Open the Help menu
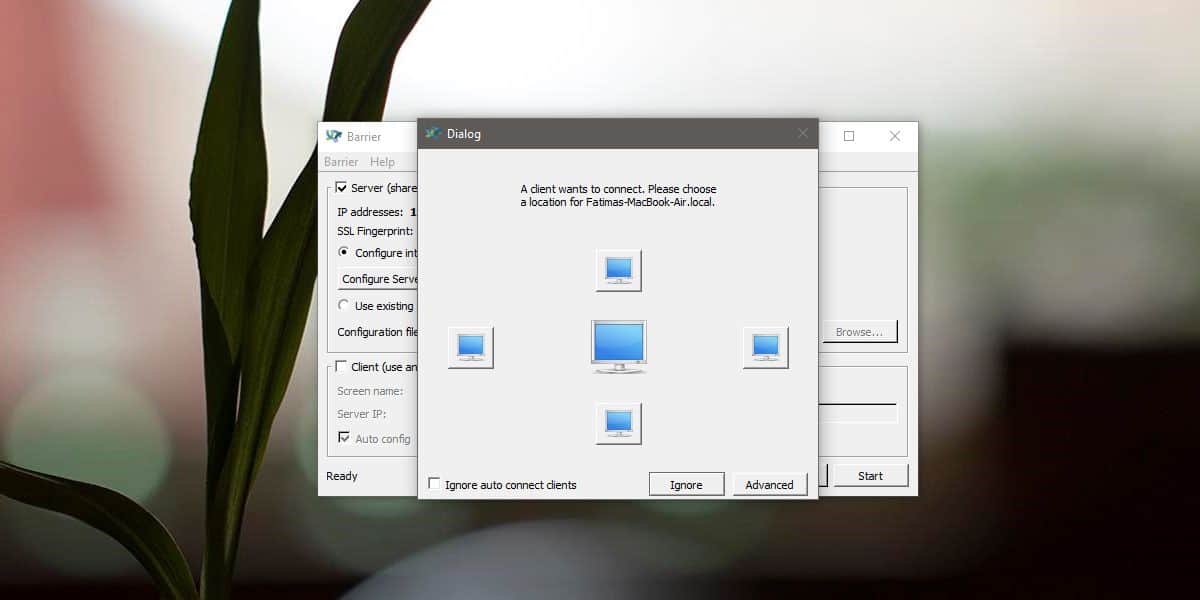The width and height of the screenshot is (1200, 600). coord(382,162)
